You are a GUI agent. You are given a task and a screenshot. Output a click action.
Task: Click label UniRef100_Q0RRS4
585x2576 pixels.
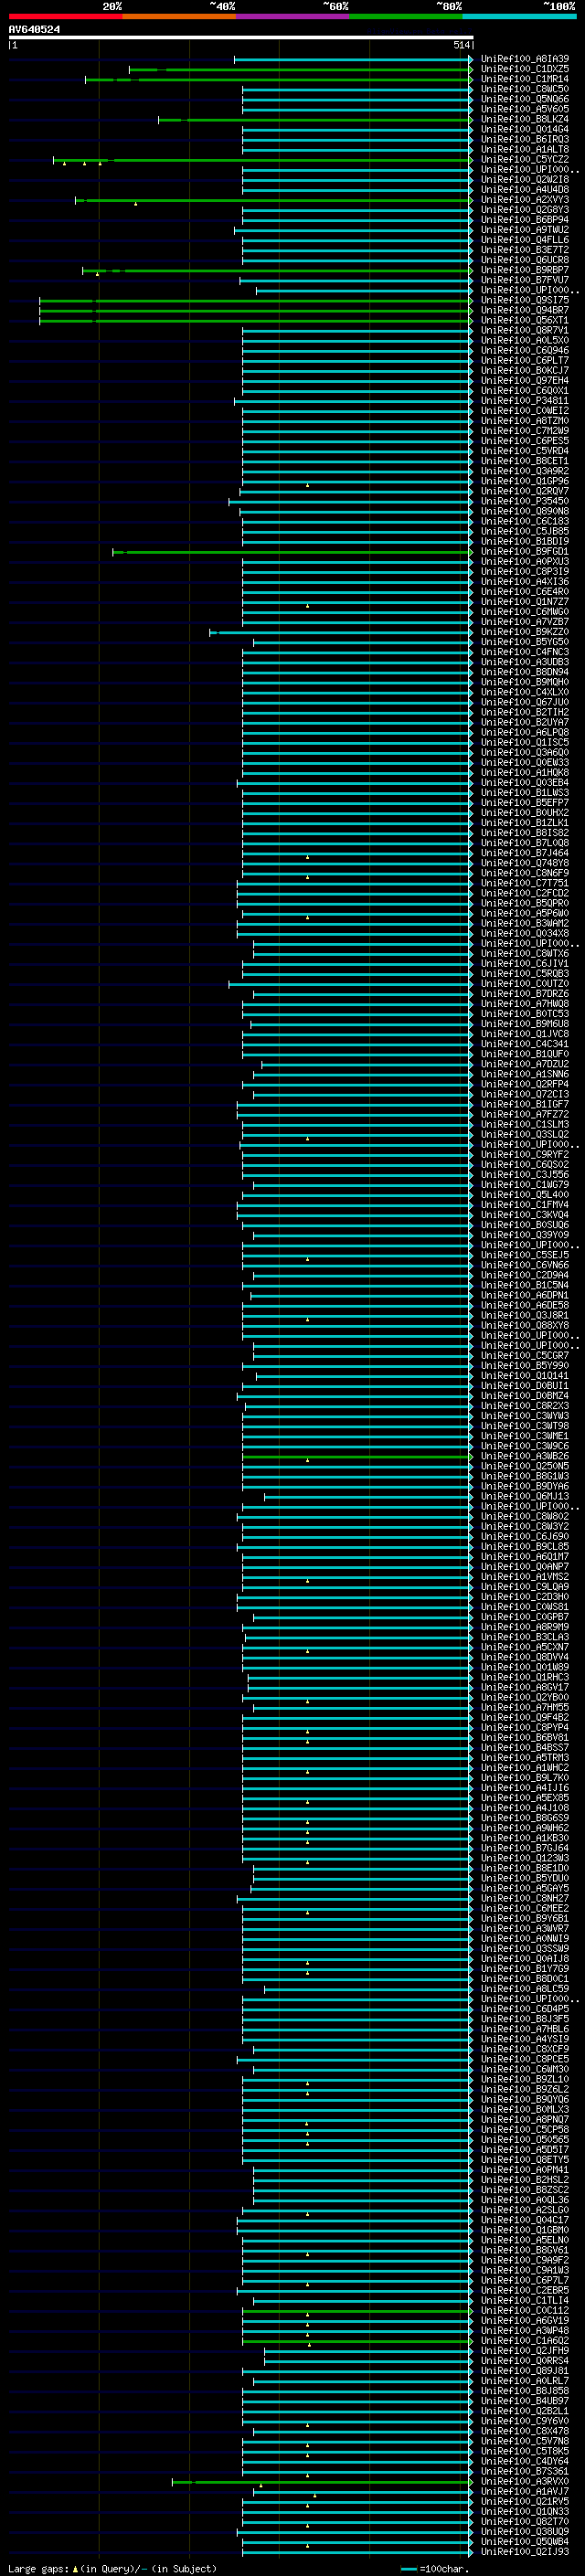525,2361
